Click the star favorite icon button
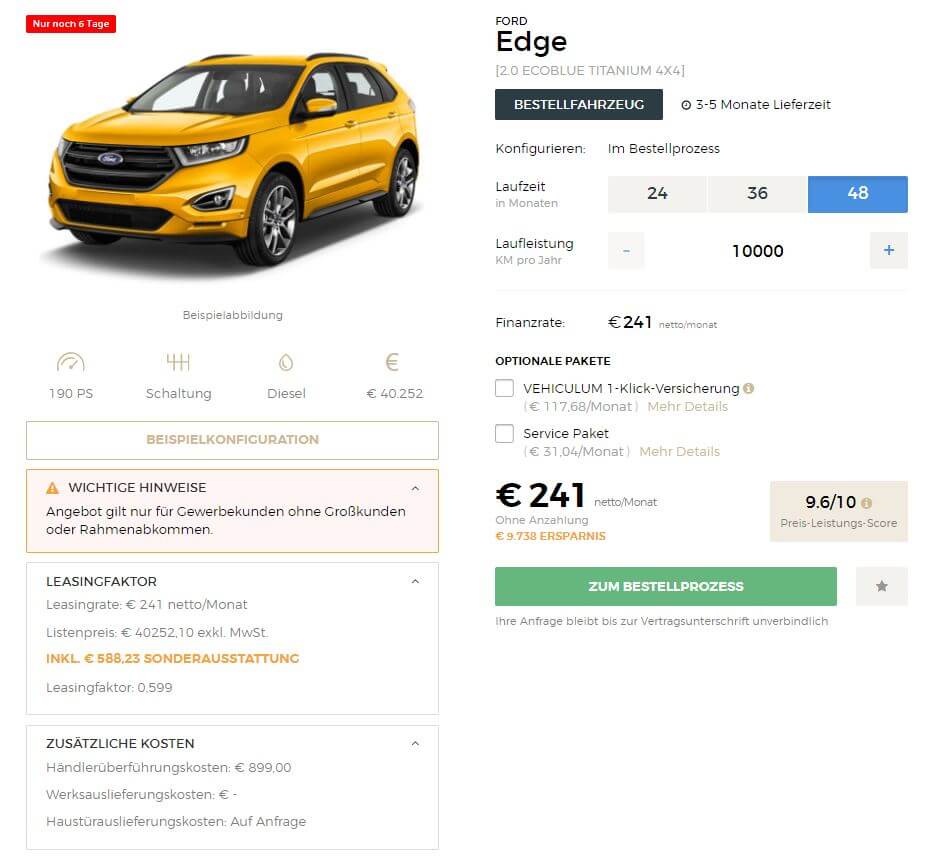Viewport: 928px width, 860px height. pos(881,586)
